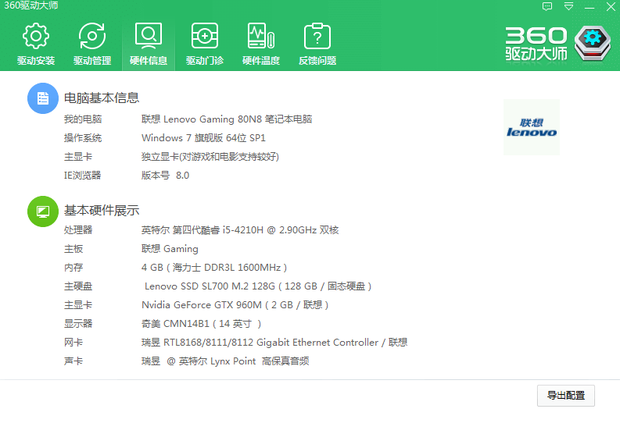The width and height of the screenshot is (620, 430).
Task: Select the Lynx Point 高保真音频 text
Action: coord(225,361)
